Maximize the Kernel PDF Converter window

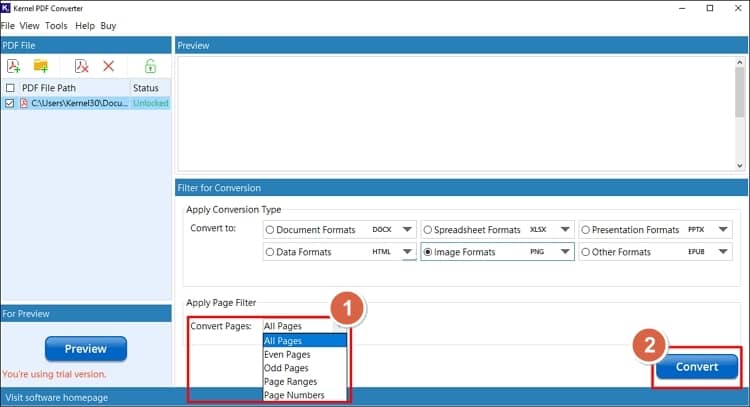click(710, 8)
